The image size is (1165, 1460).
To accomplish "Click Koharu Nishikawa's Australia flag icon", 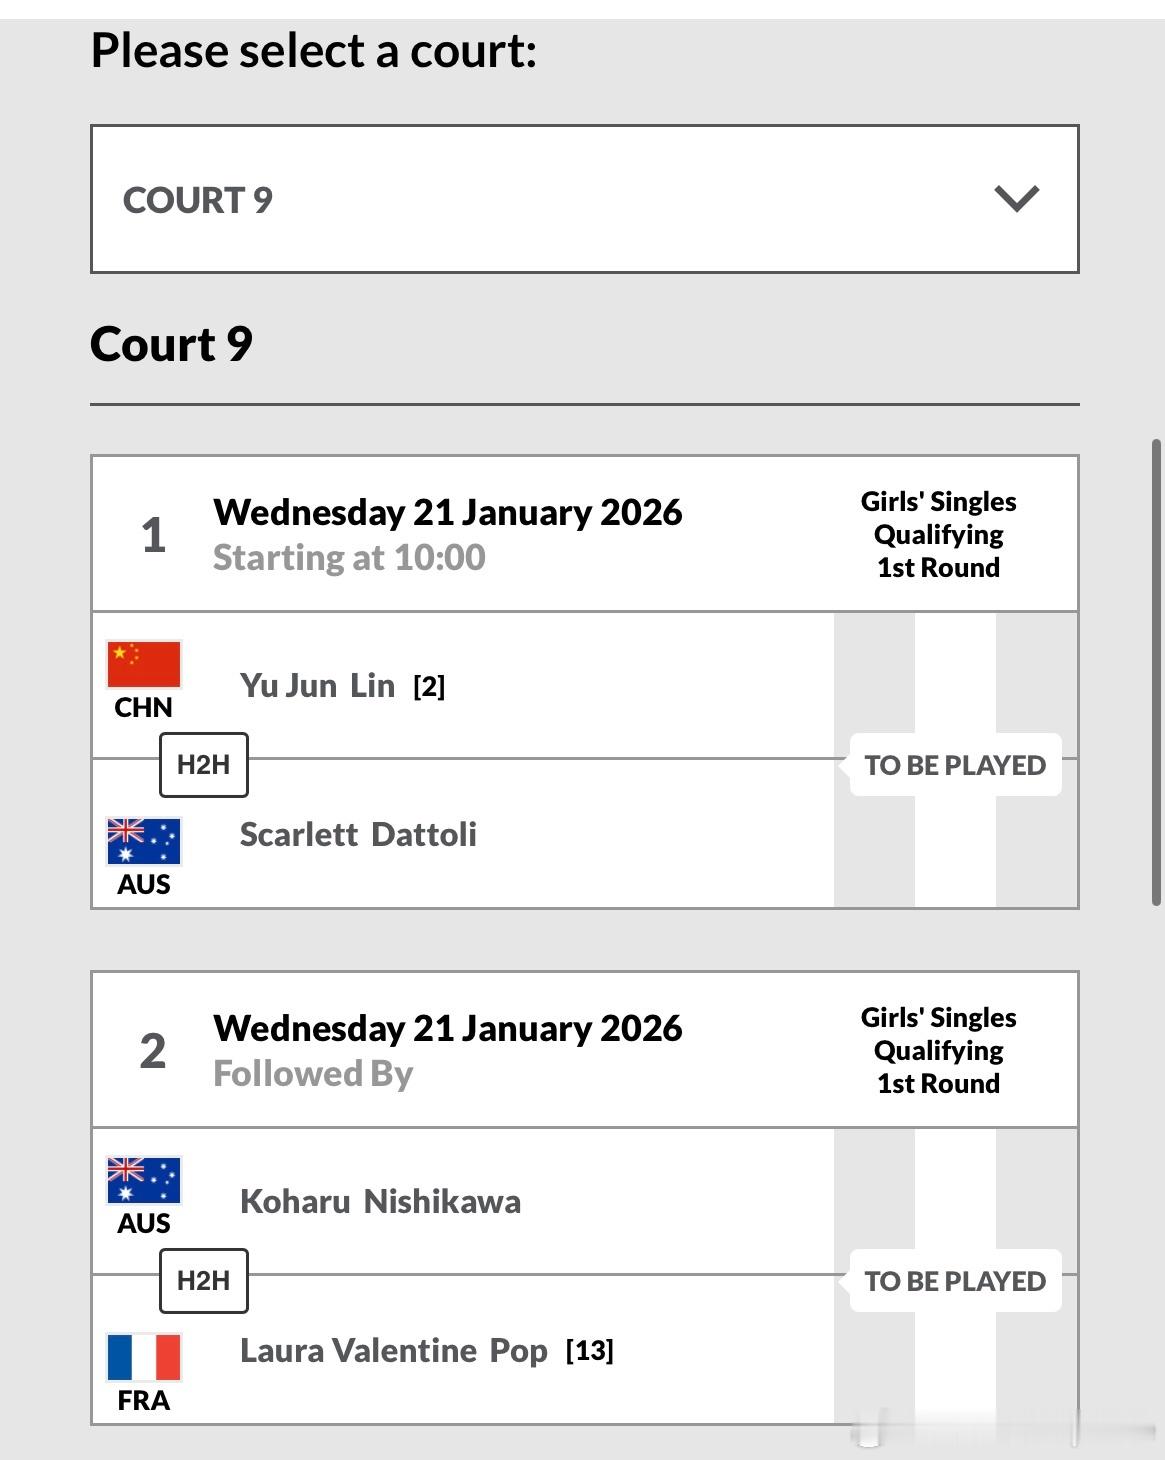I will [x=144, y=1180].
